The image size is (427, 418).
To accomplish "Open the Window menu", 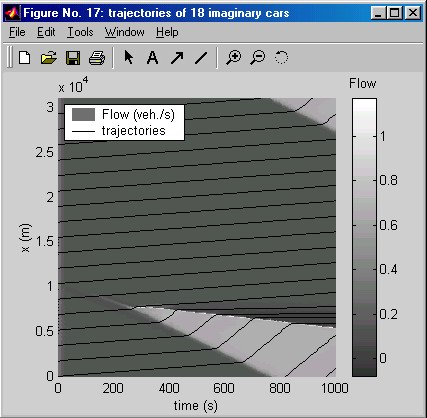I will (x=125, y=32).
